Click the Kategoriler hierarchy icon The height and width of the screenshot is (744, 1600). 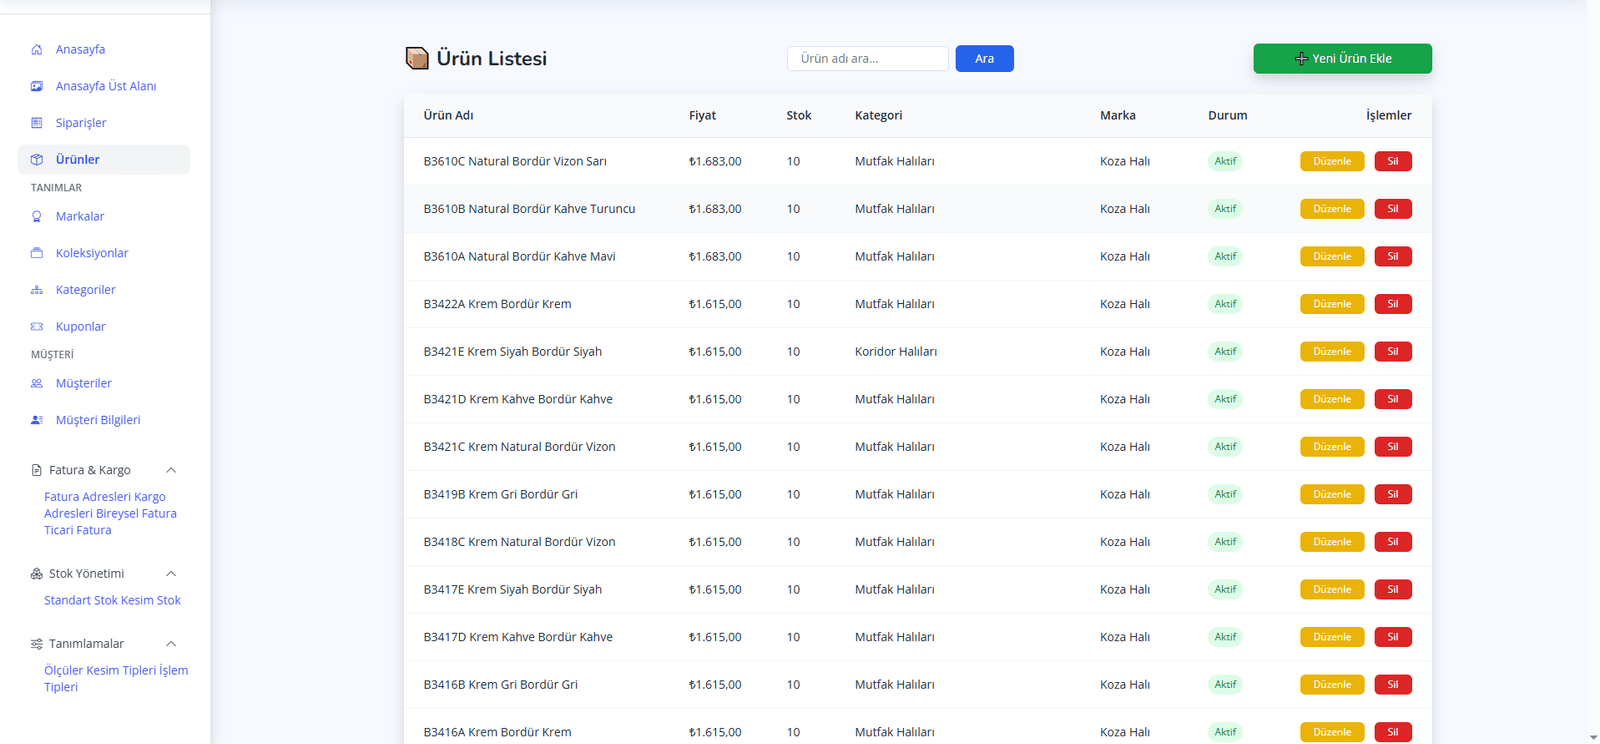pyautogui.click(x=37, y=290)
